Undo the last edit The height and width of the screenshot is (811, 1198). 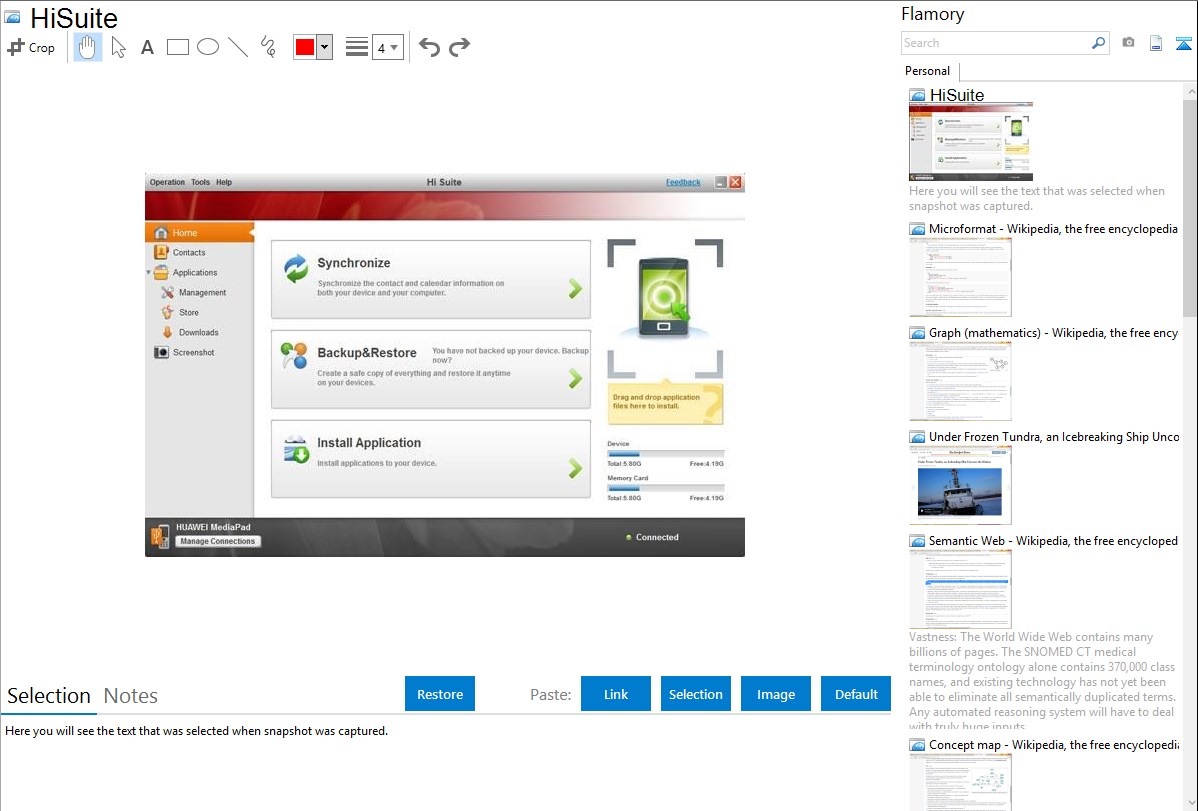[x=429, y=47]
